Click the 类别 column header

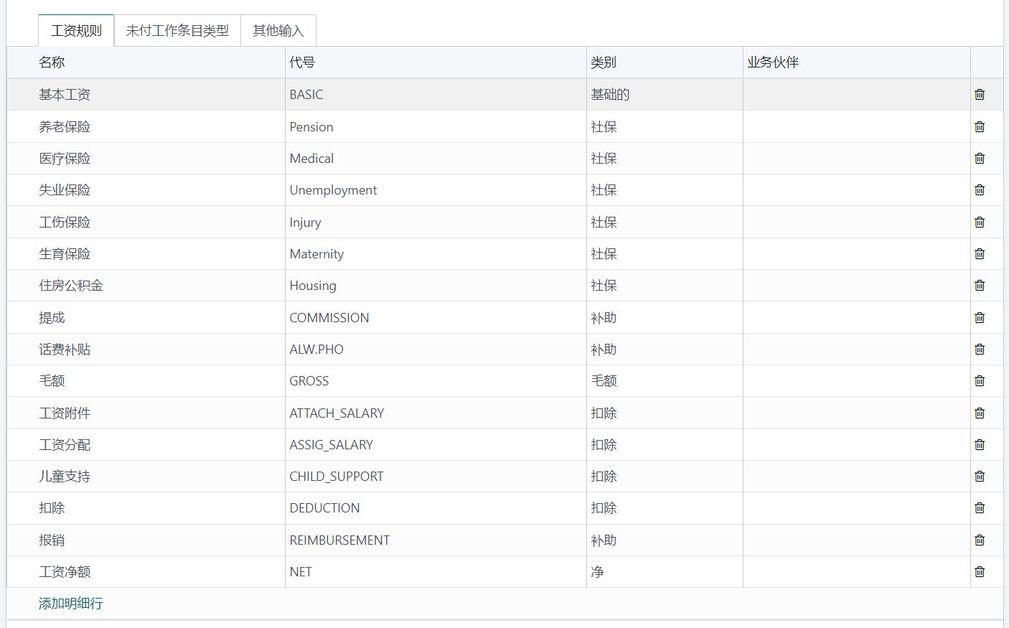[x=603, y=62]
